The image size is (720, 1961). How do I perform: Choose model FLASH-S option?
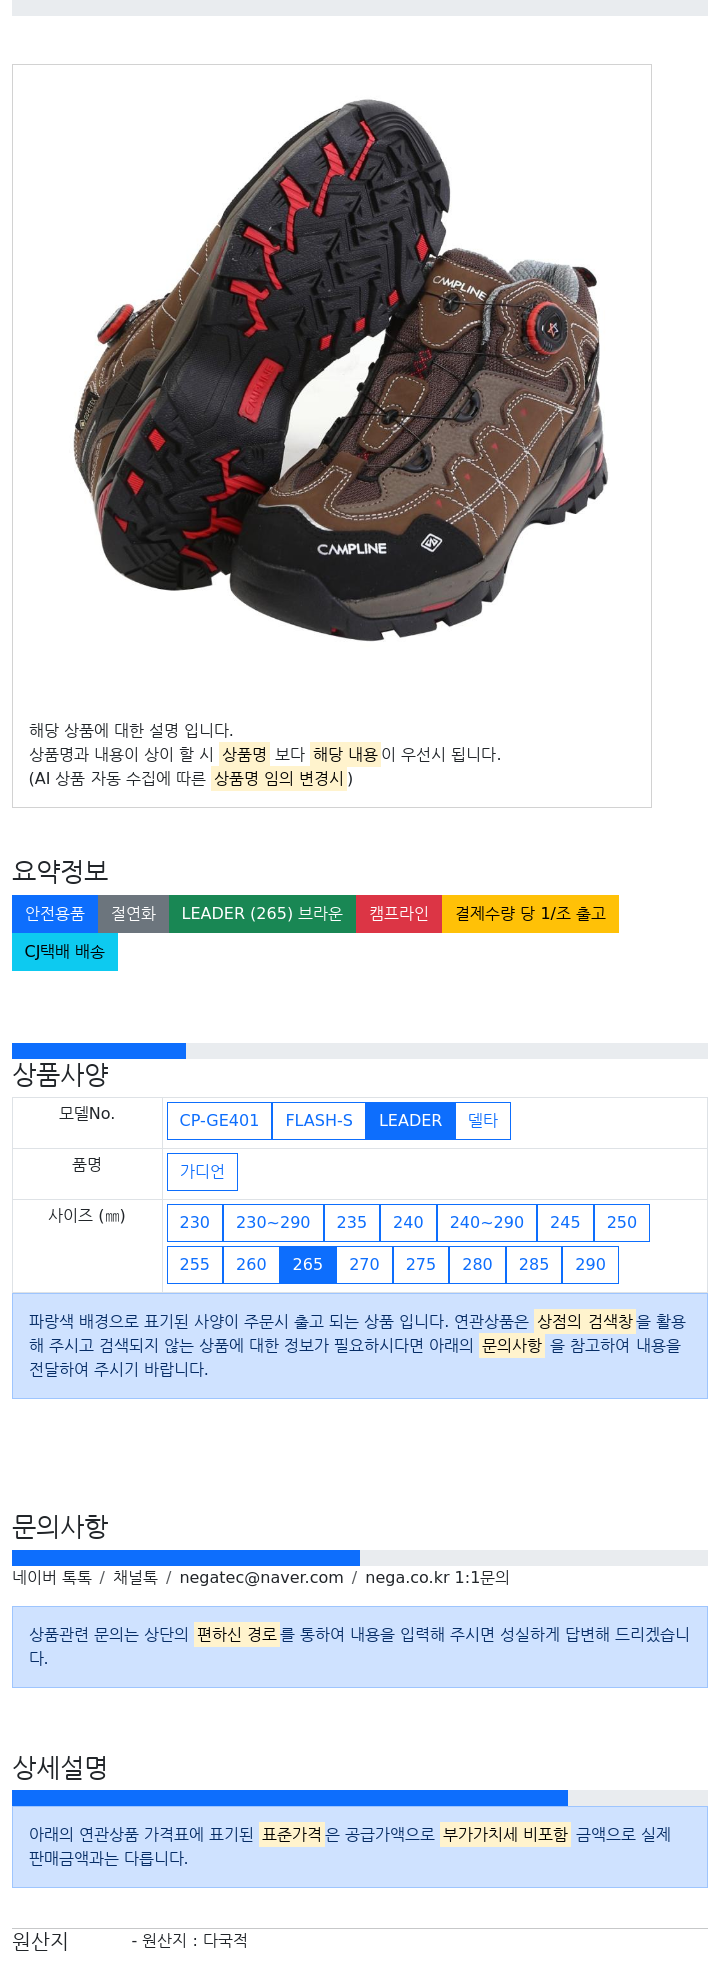pyautogui.click(x=319, y=1121)
